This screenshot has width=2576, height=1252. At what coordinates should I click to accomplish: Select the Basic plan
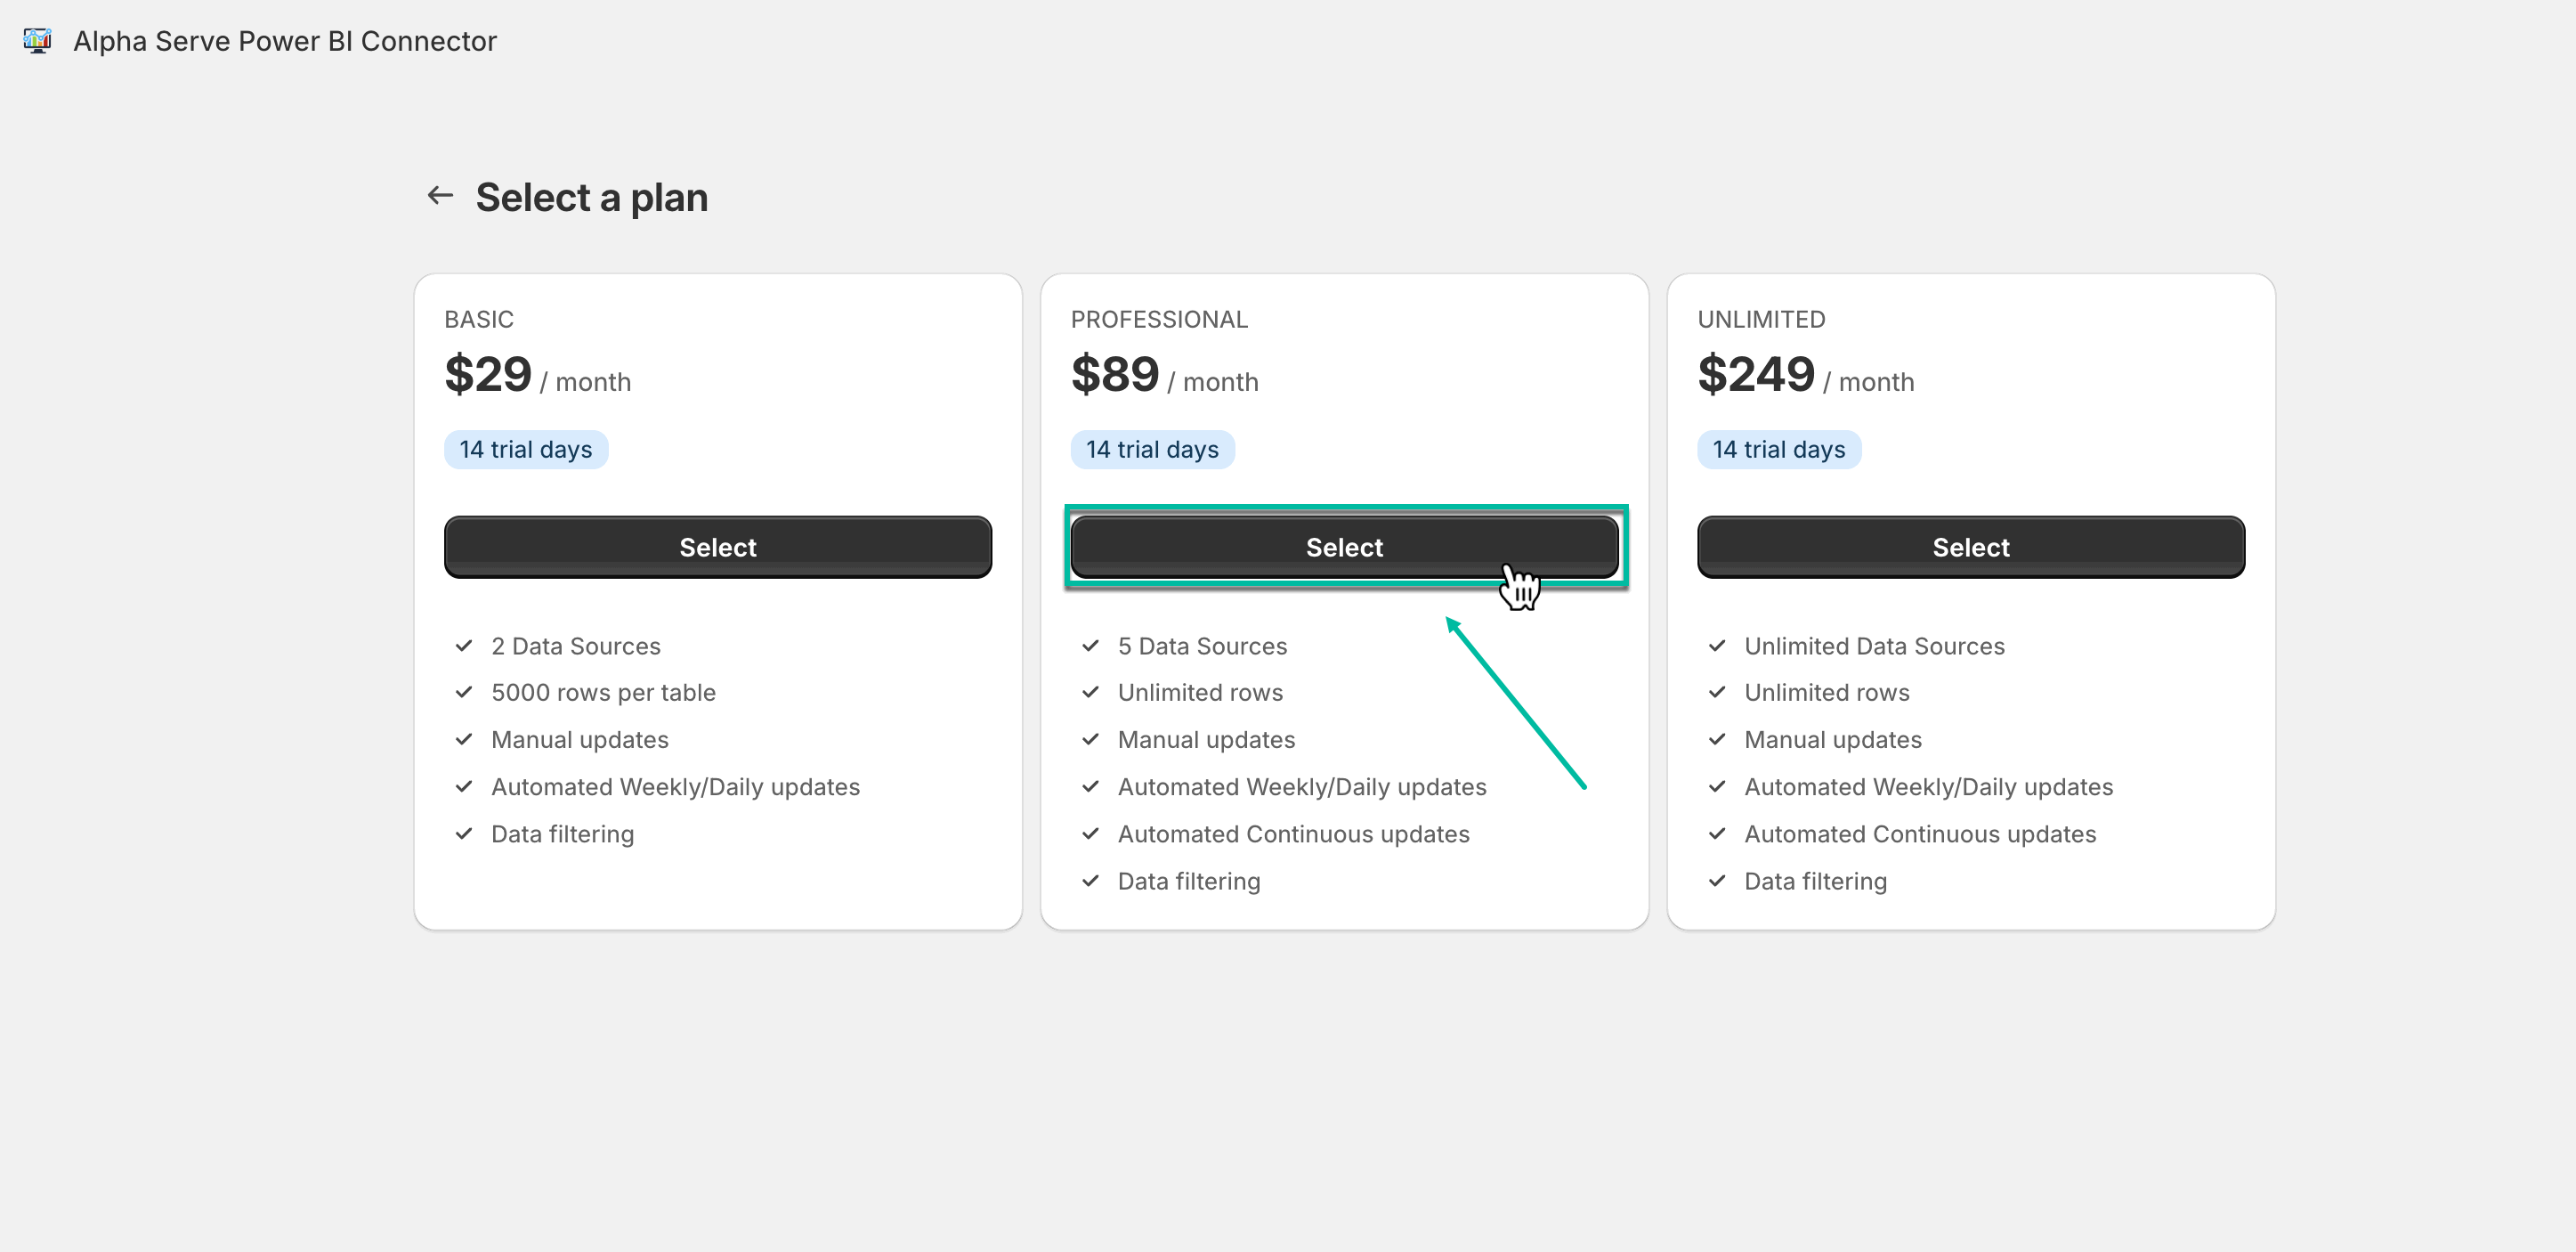717,547
